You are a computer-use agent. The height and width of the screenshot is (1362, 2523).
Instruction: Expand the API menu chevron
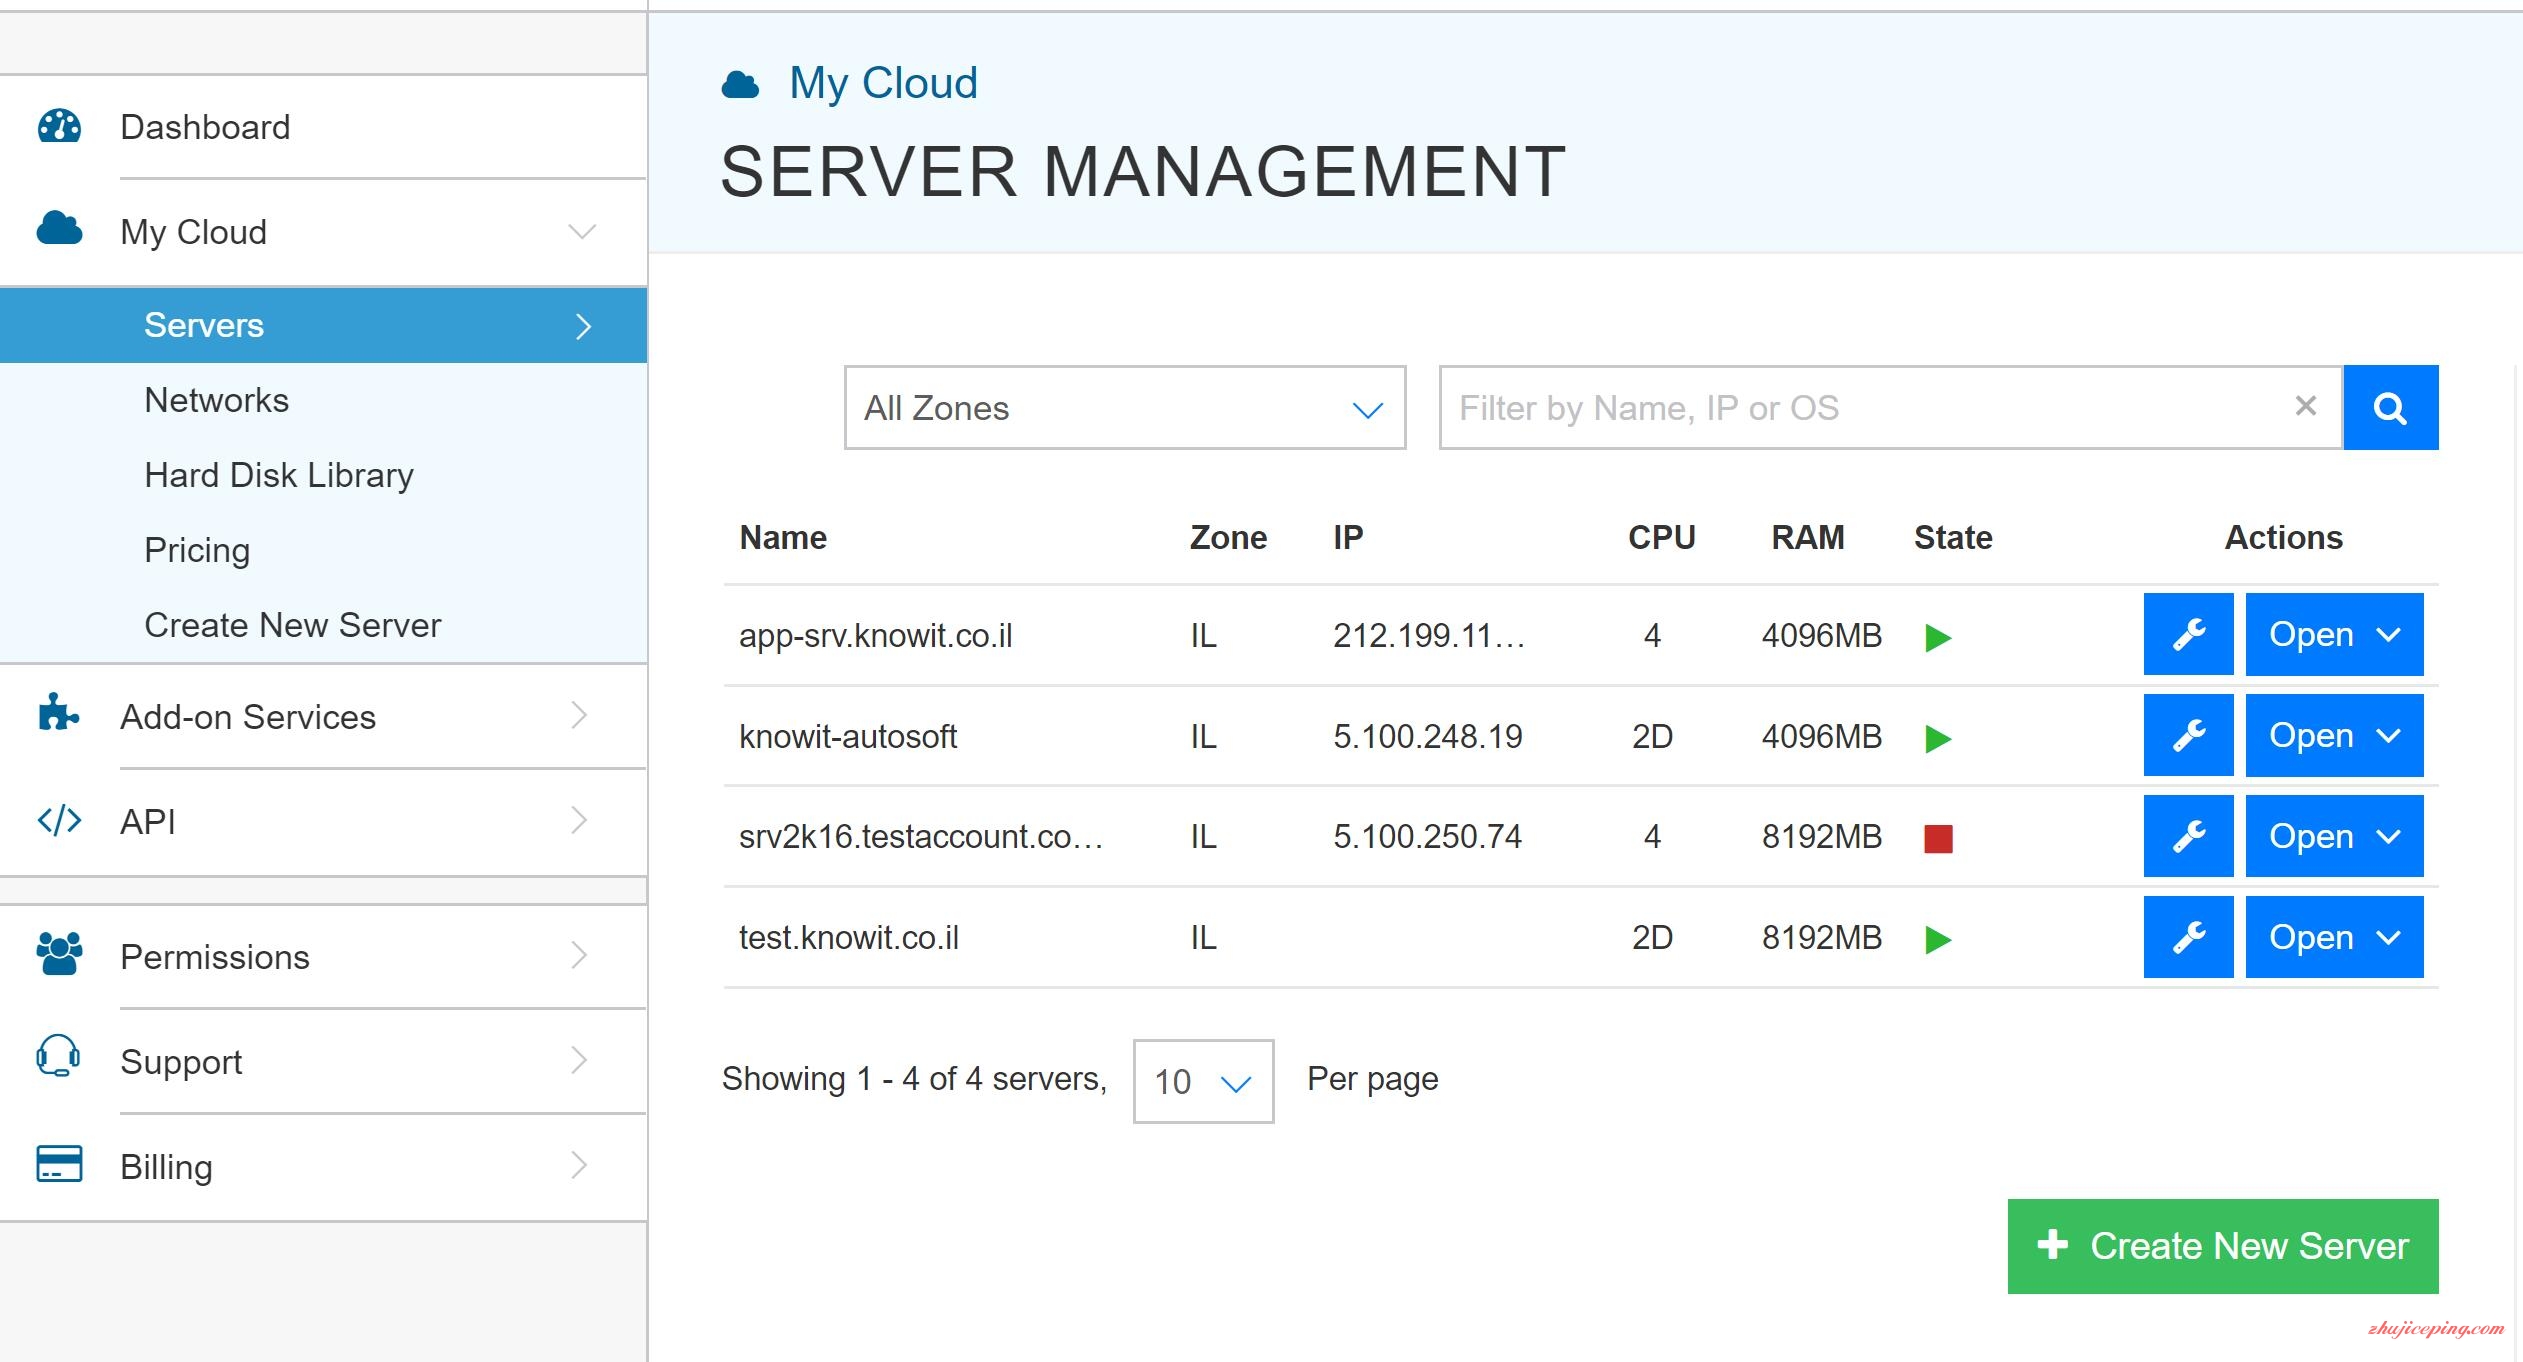(x=579, y=820)
